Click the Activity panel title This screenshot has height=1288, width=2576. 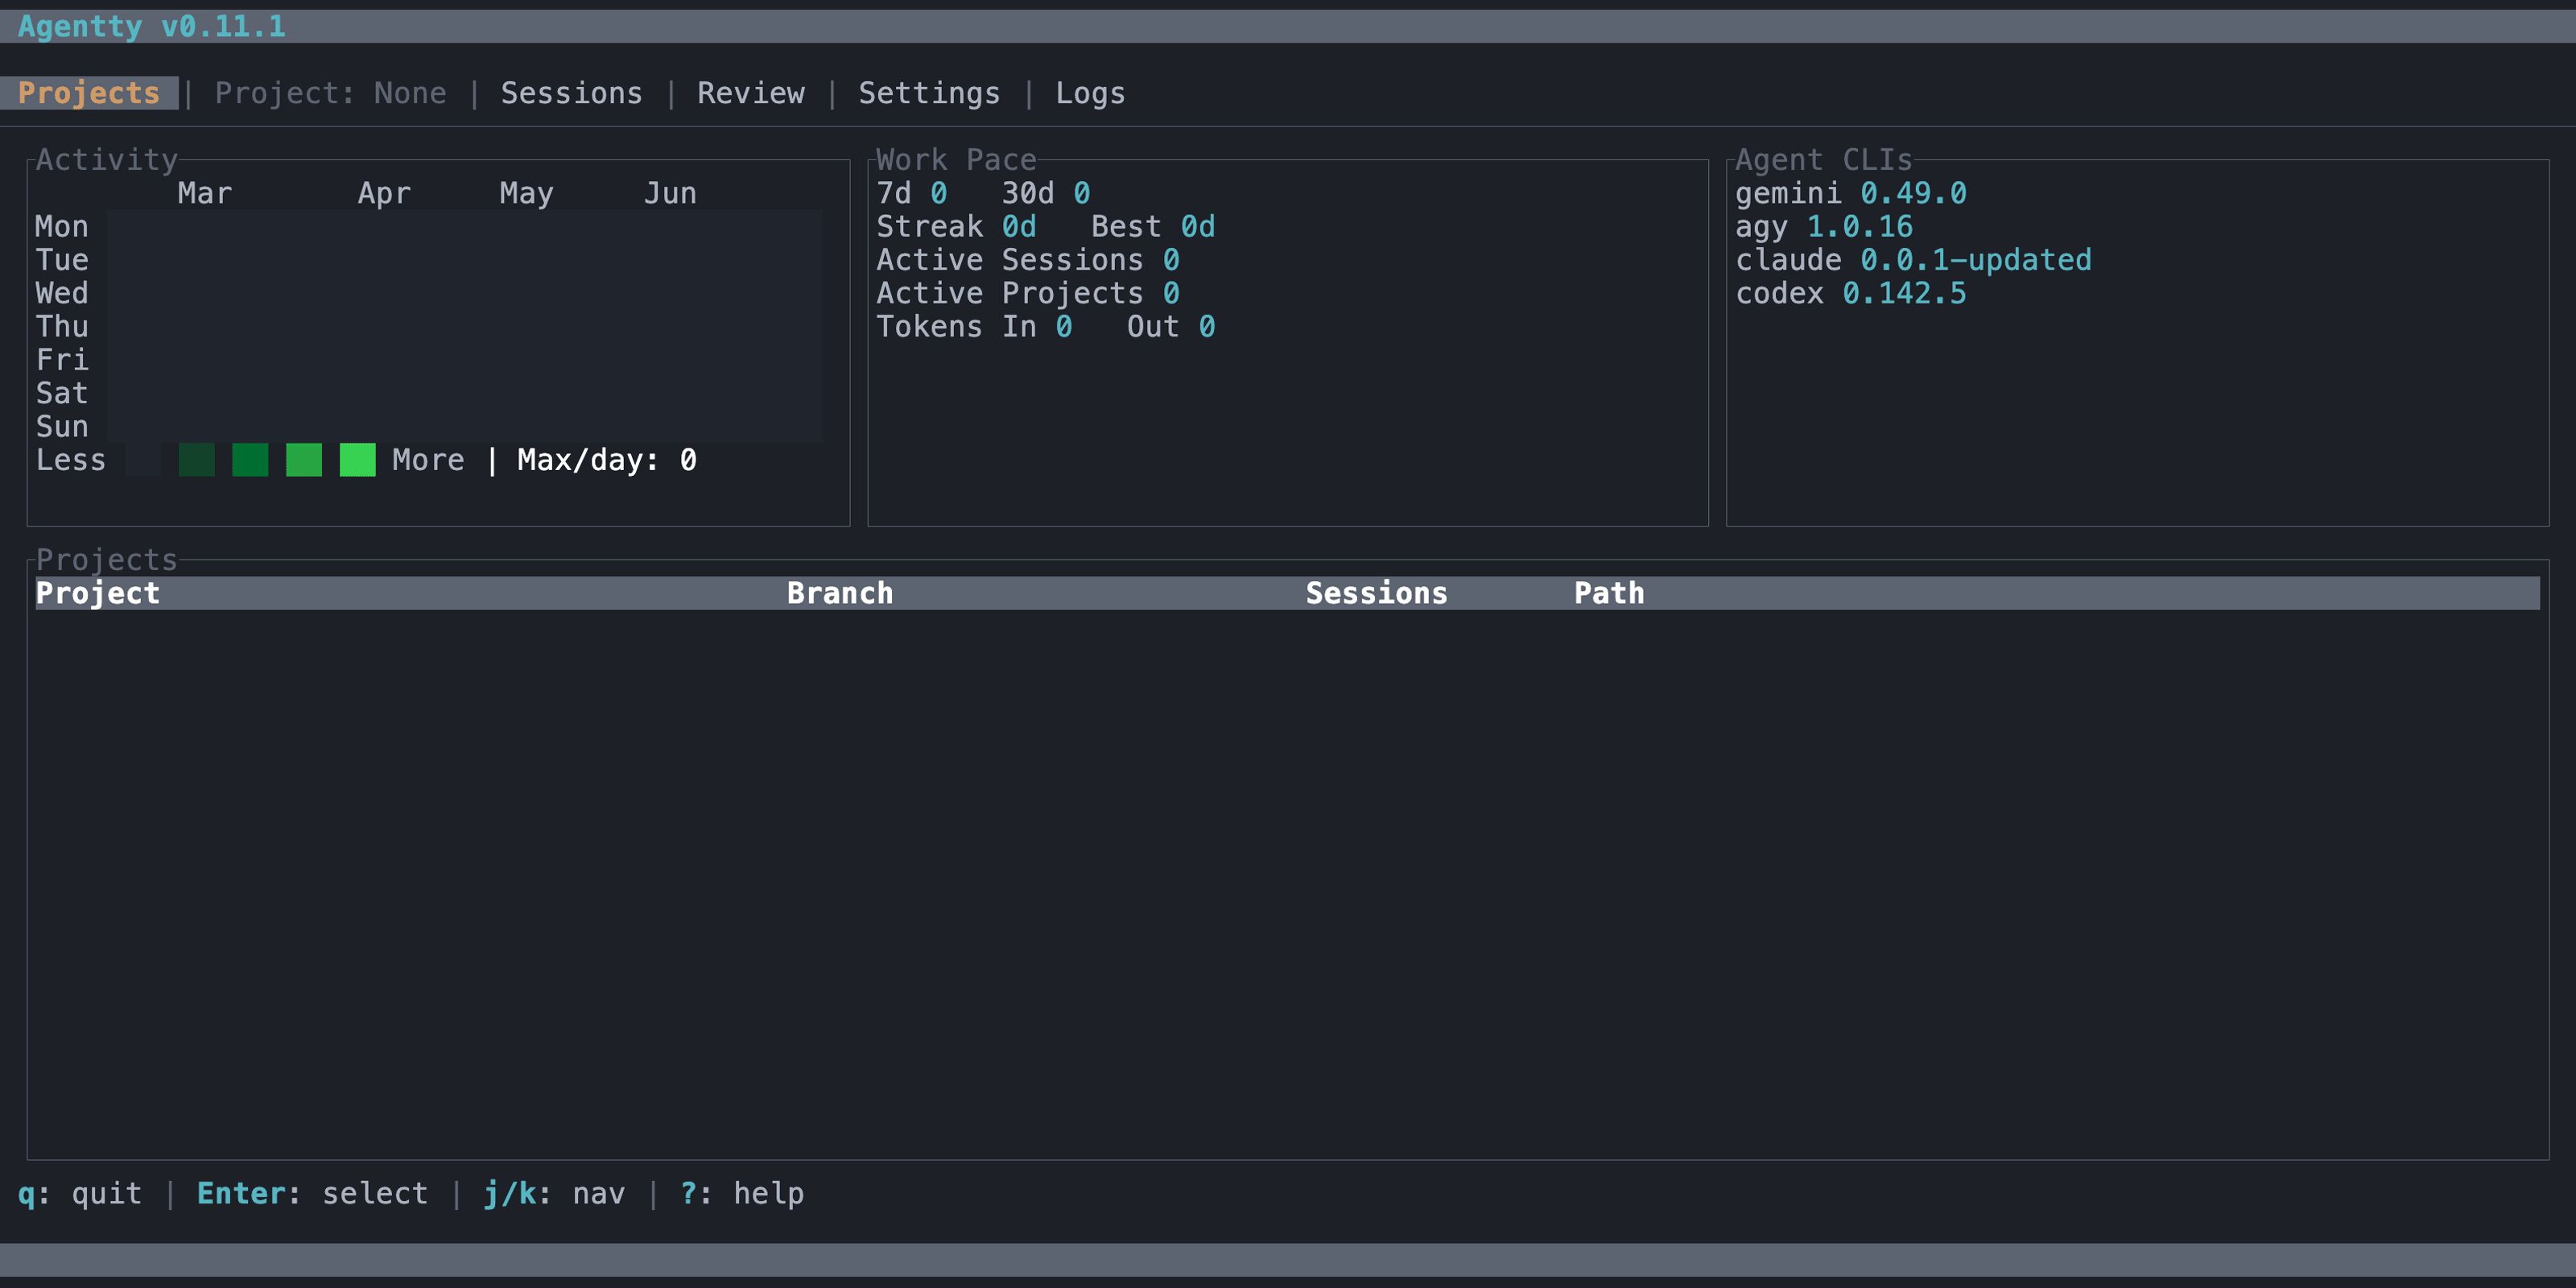[x=107, y=160]
